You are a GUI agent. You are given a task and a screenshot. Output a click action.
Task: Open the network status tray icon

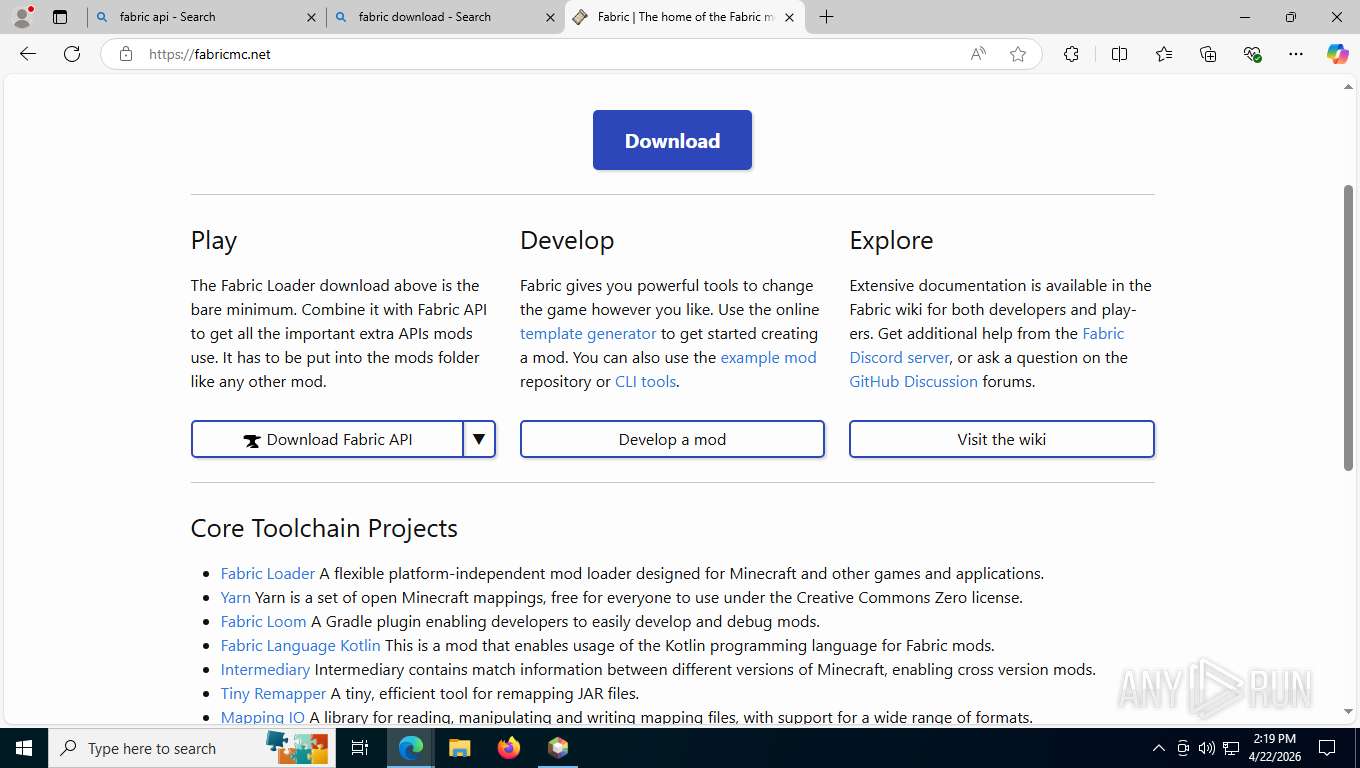pos(1230,748)
